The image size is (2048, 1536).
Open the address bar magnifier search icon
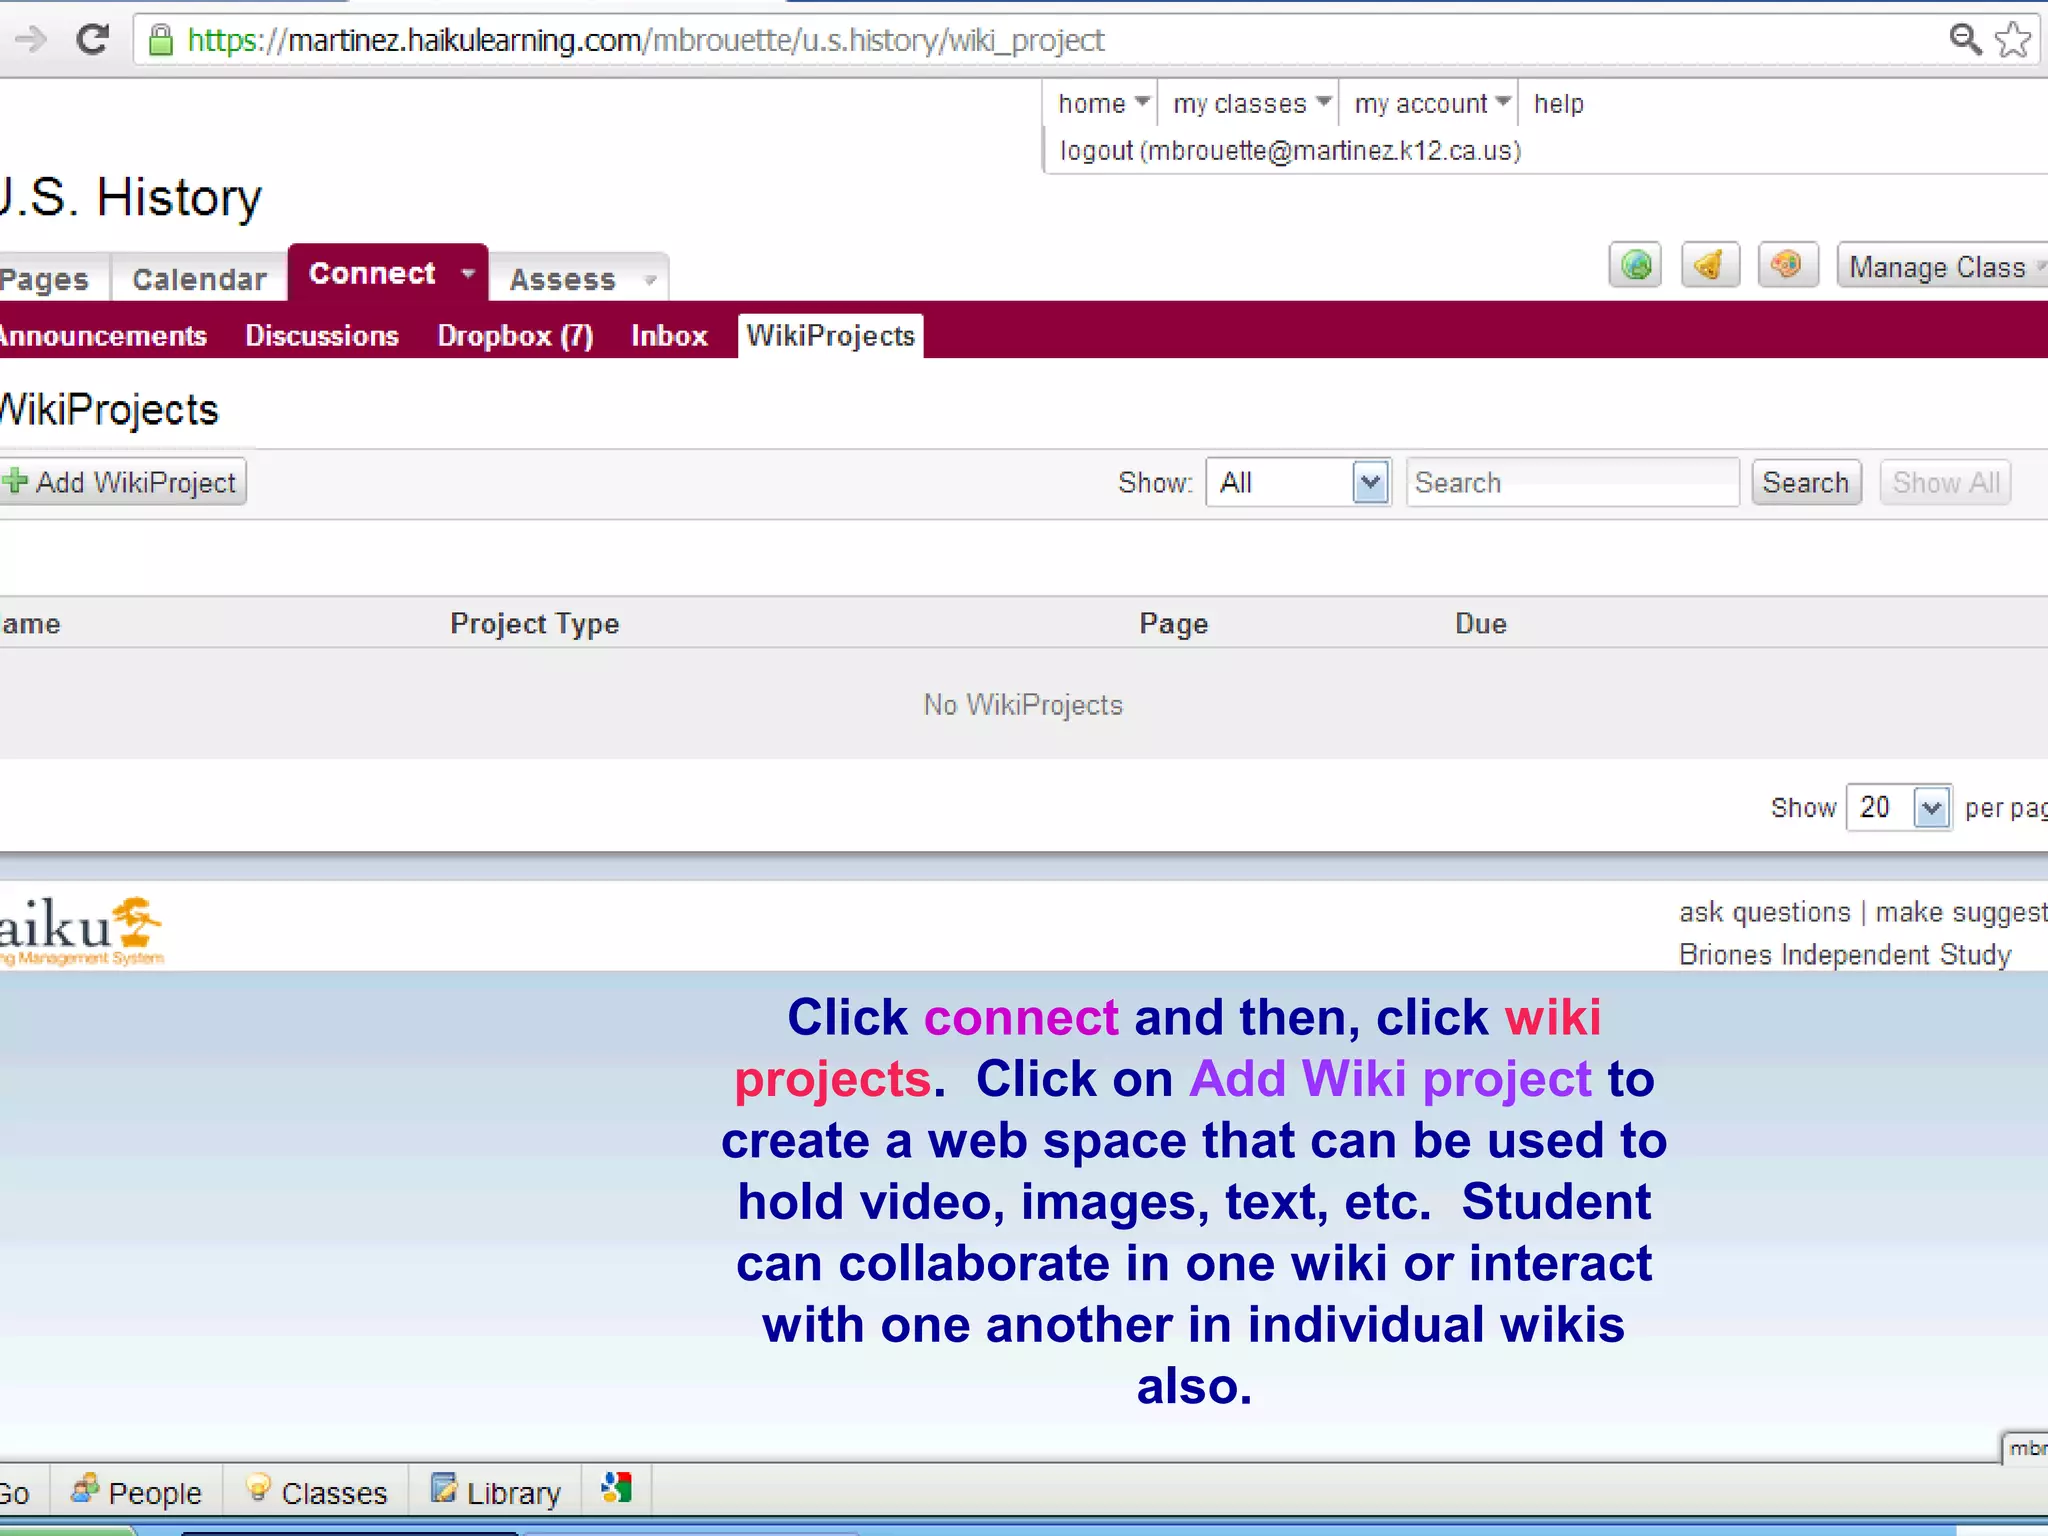point(1965,40)
